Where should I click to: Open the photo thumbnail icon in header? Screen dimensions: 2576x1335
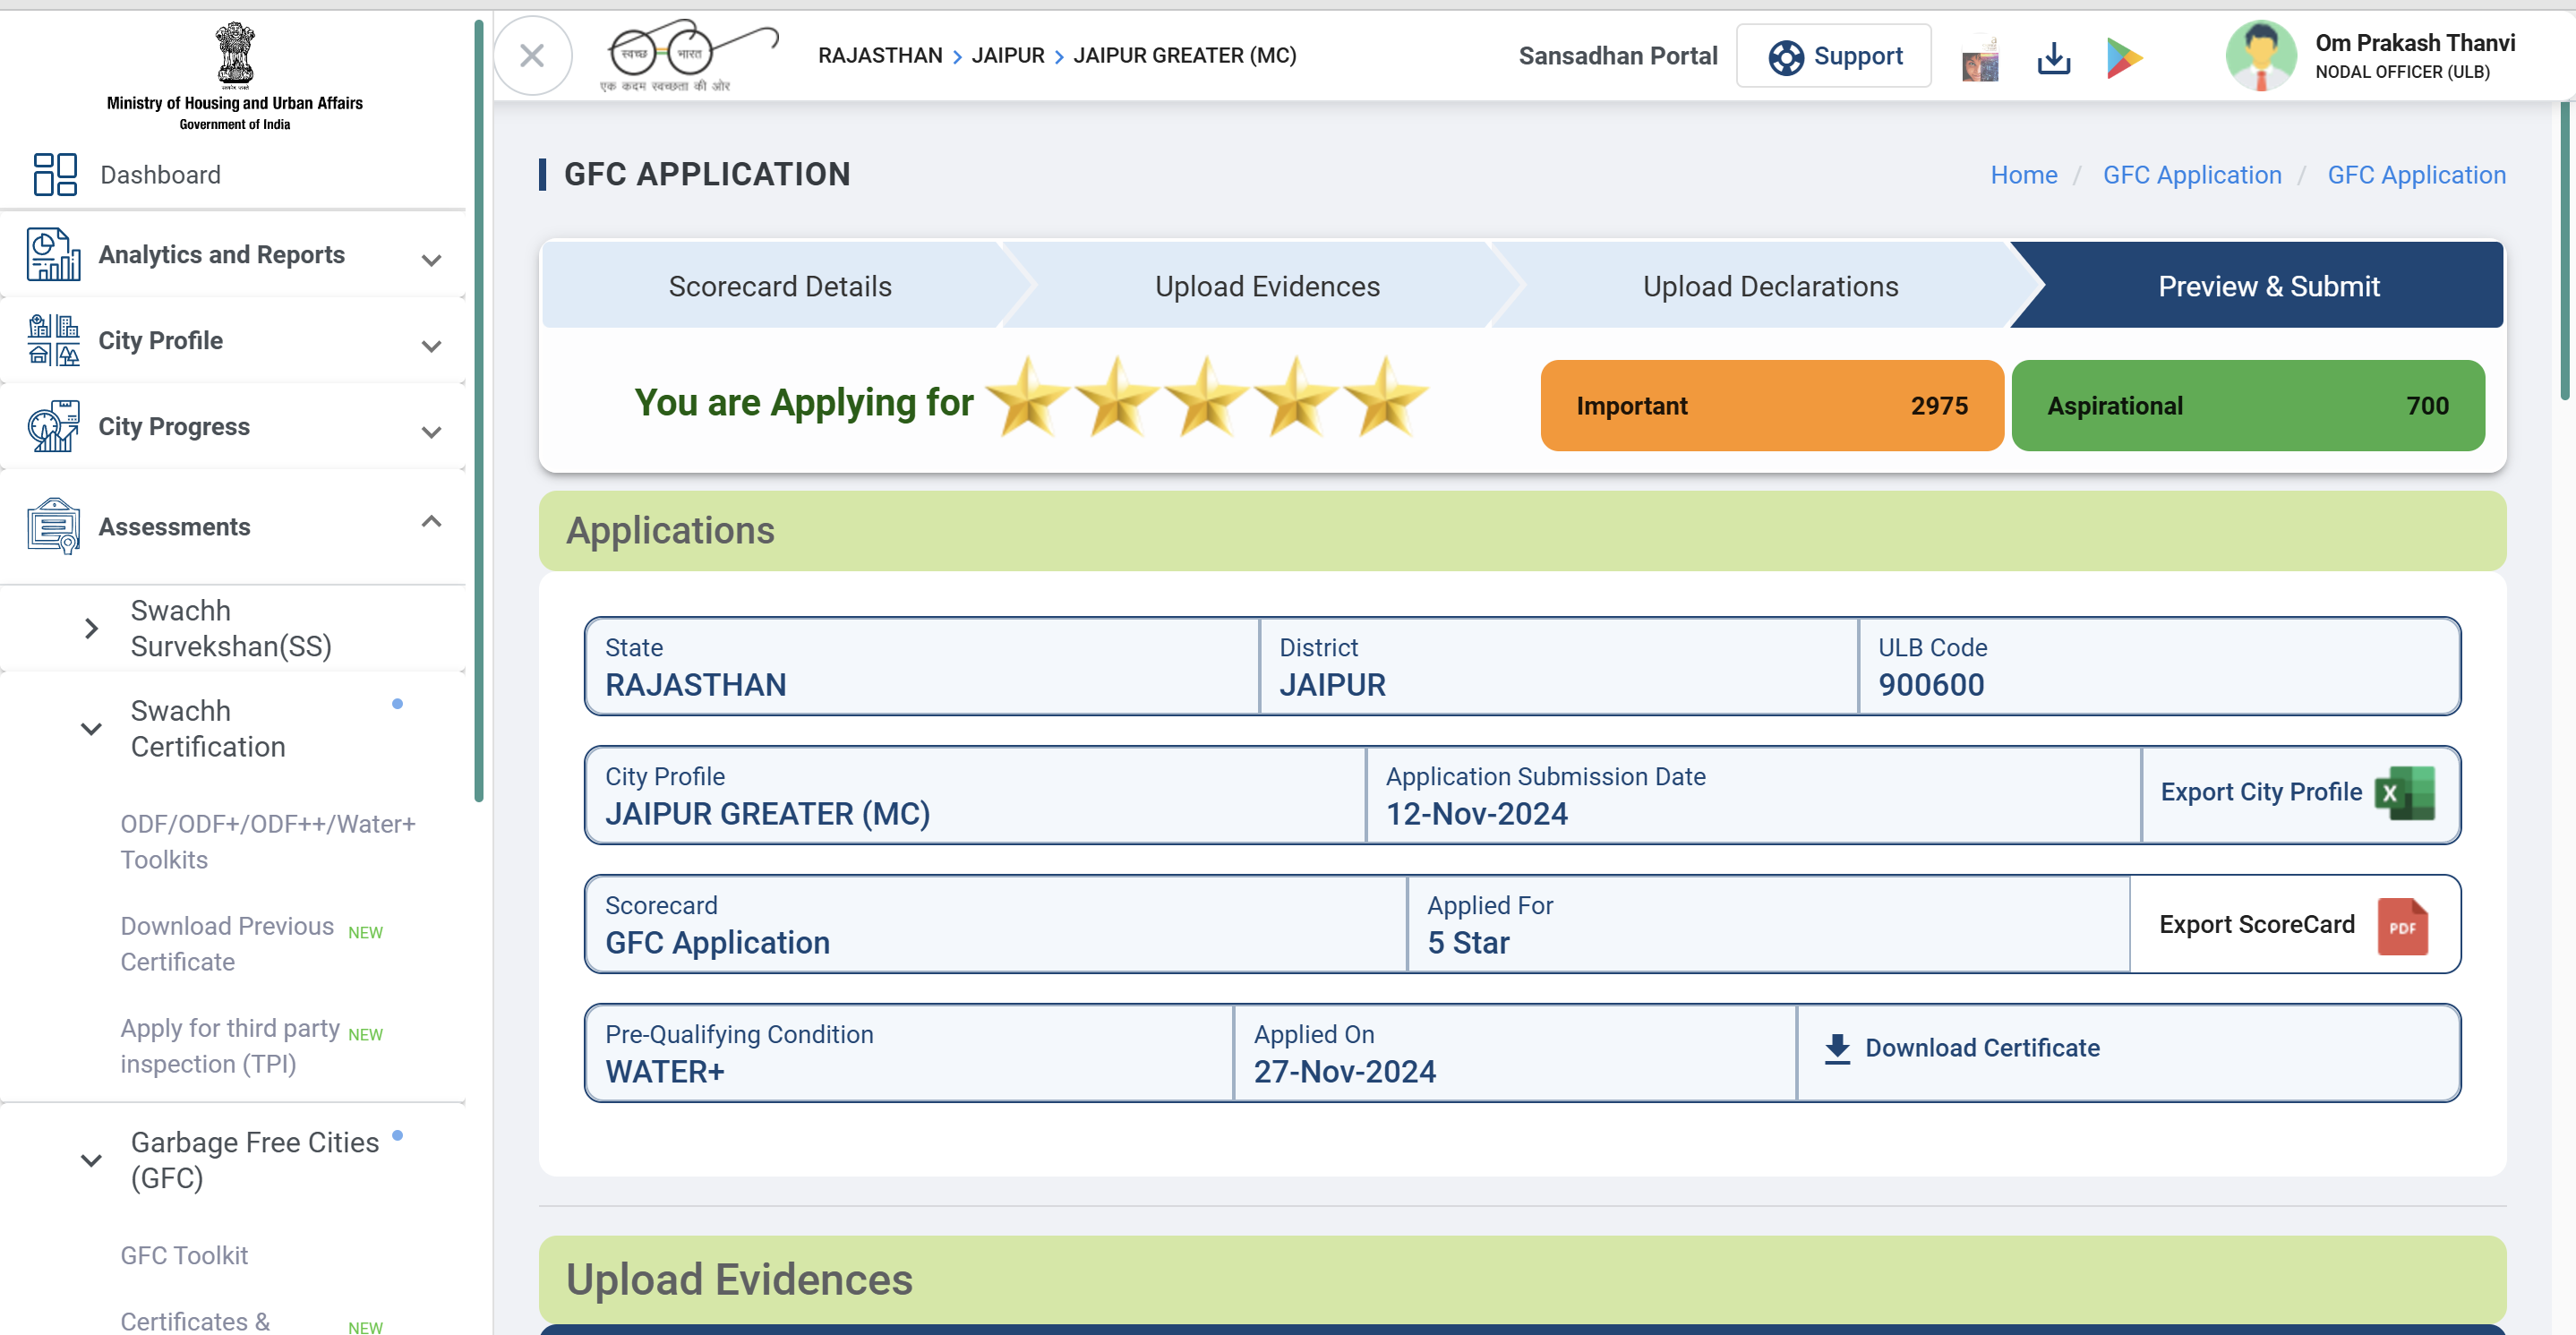1980,59
